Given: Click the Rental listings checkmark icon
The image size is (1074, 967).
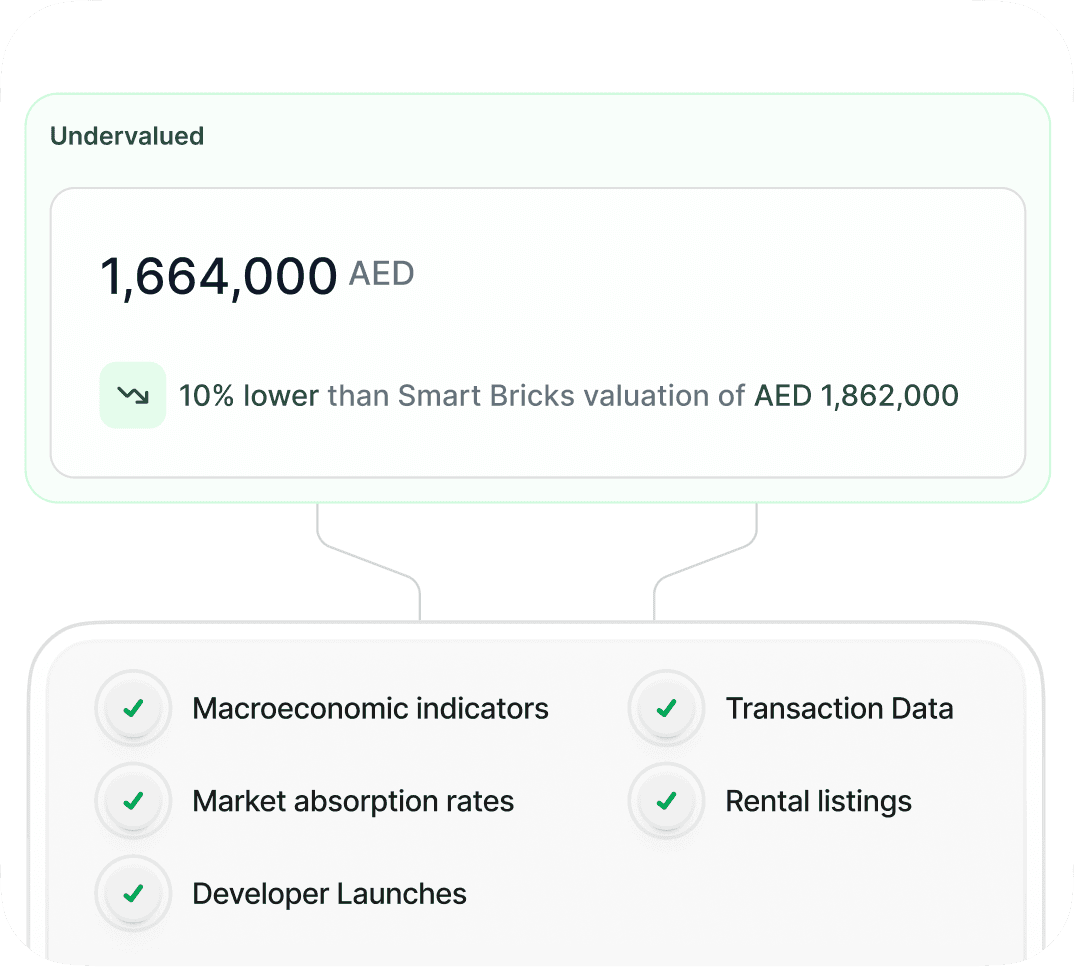Looking at the screenshot, I should click(666, 801).
